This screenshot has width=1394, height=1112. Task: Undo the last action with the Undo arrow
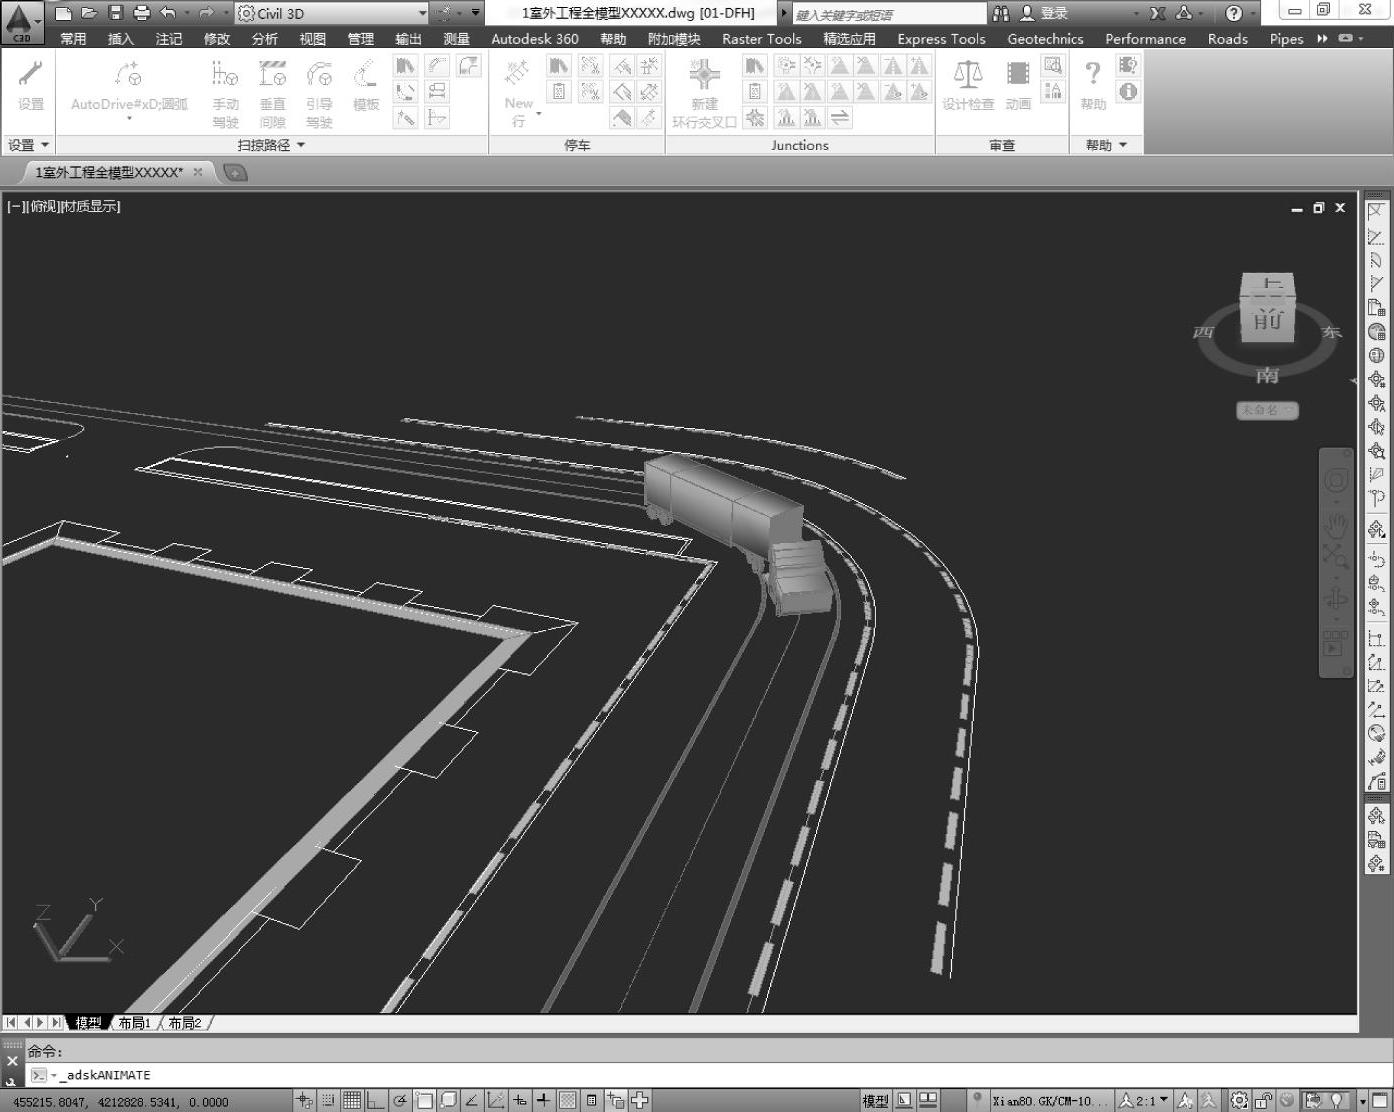pyautogui.click(x=168, y=13)
